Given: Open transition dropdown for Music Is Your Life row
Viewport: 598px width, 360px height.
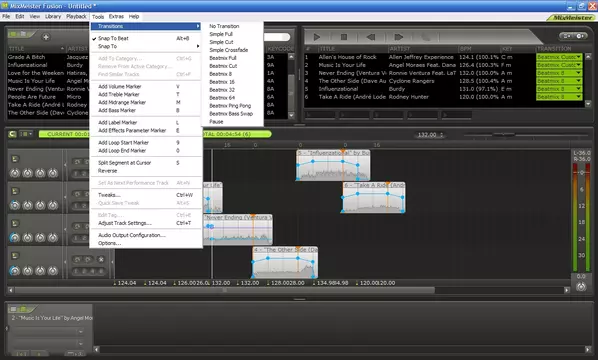Looking at the screenshot, I should click(x=579, y=65).
